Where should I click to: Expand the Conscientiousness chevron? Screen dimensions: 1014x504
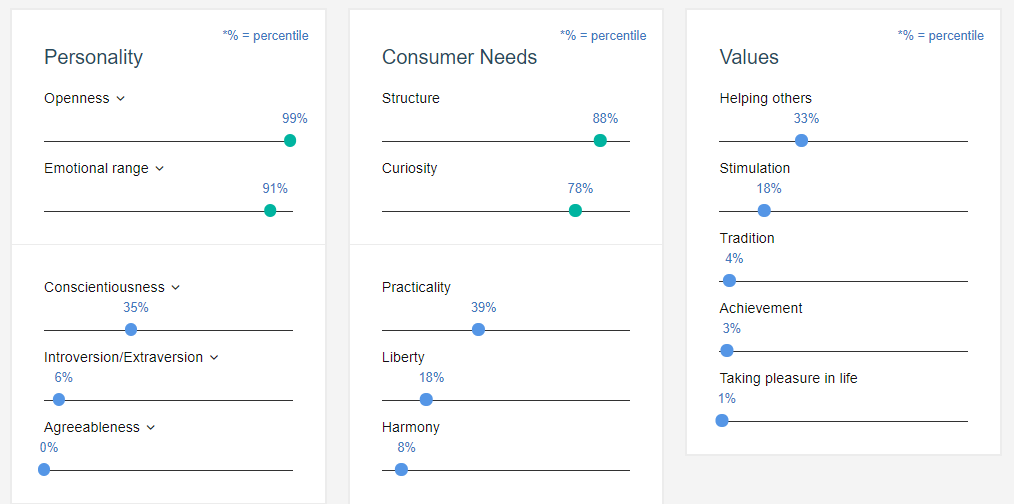176,287
